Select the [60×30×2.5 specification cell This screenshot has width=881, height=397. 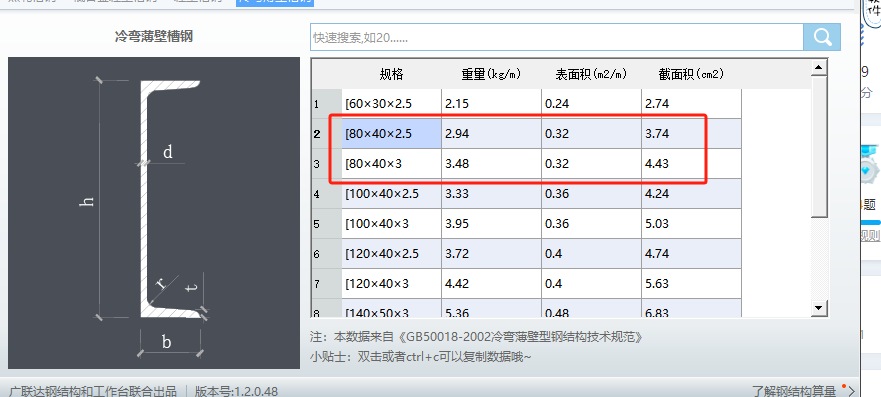[x=392, y=104]
